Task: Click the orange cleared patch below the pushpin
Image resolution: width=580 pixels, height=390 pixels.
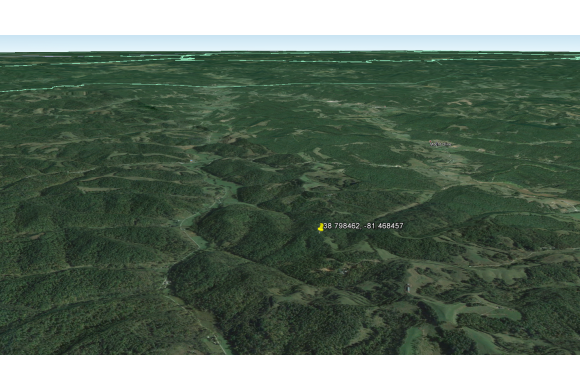Action: coord(326,270)
